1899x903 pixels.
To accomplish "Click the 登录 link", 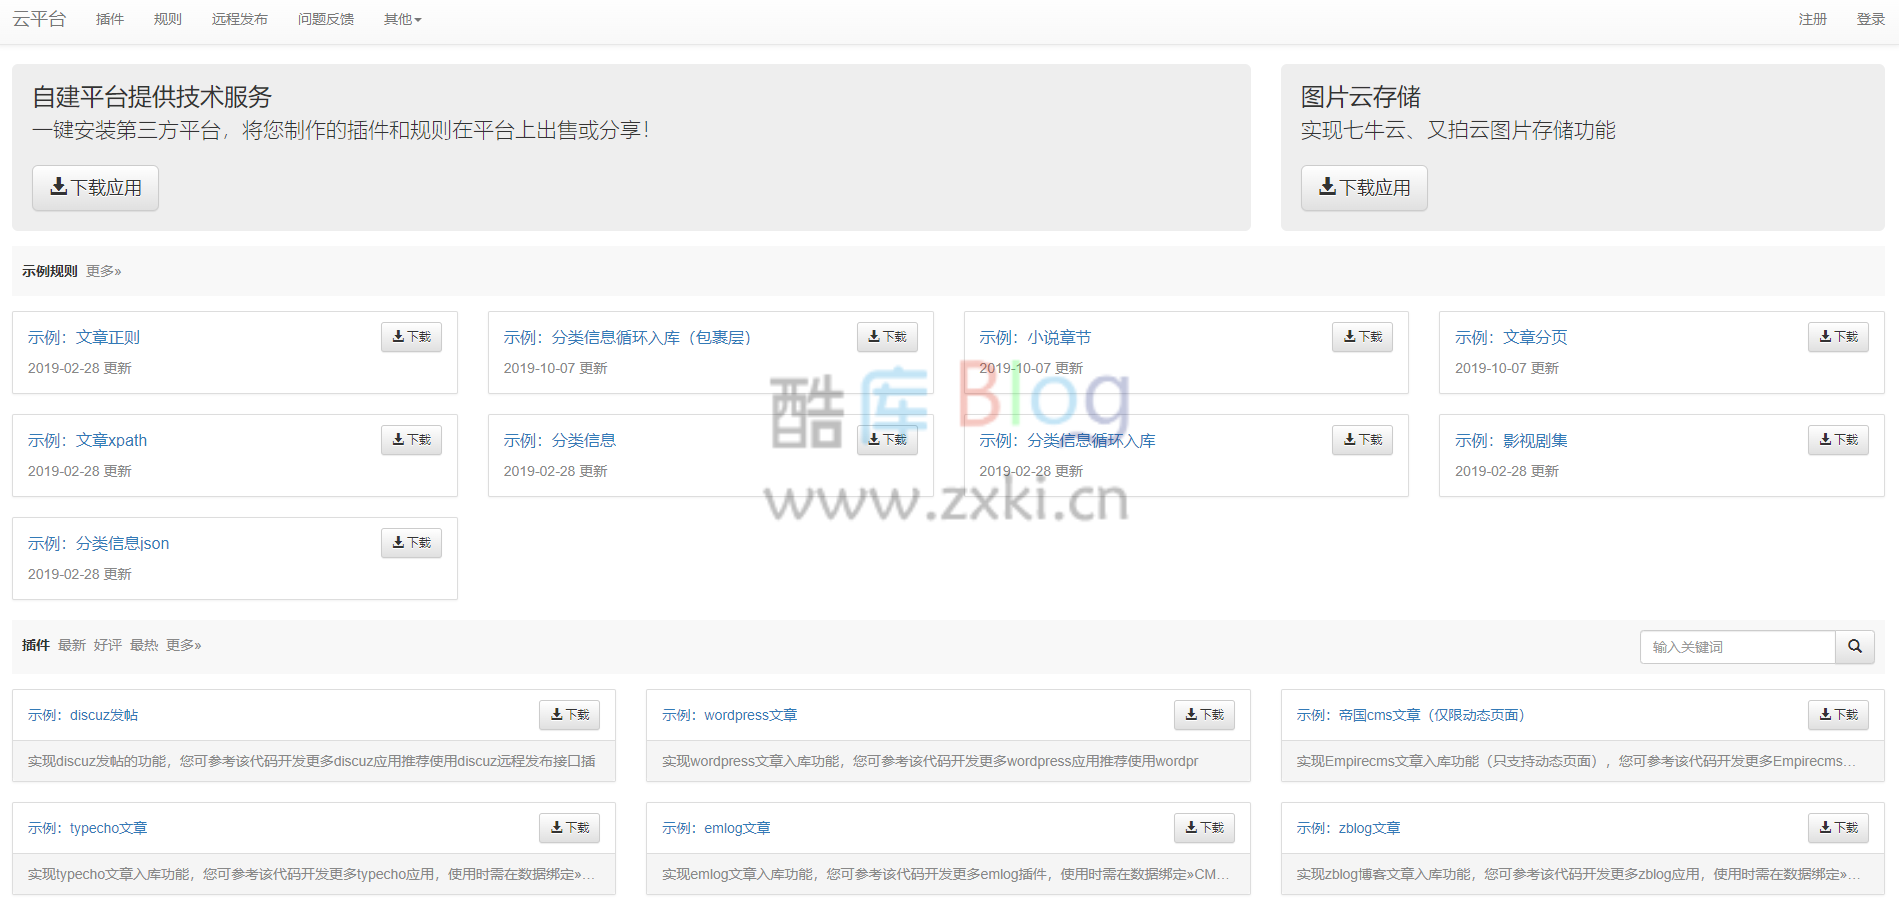I will 1869,18.
